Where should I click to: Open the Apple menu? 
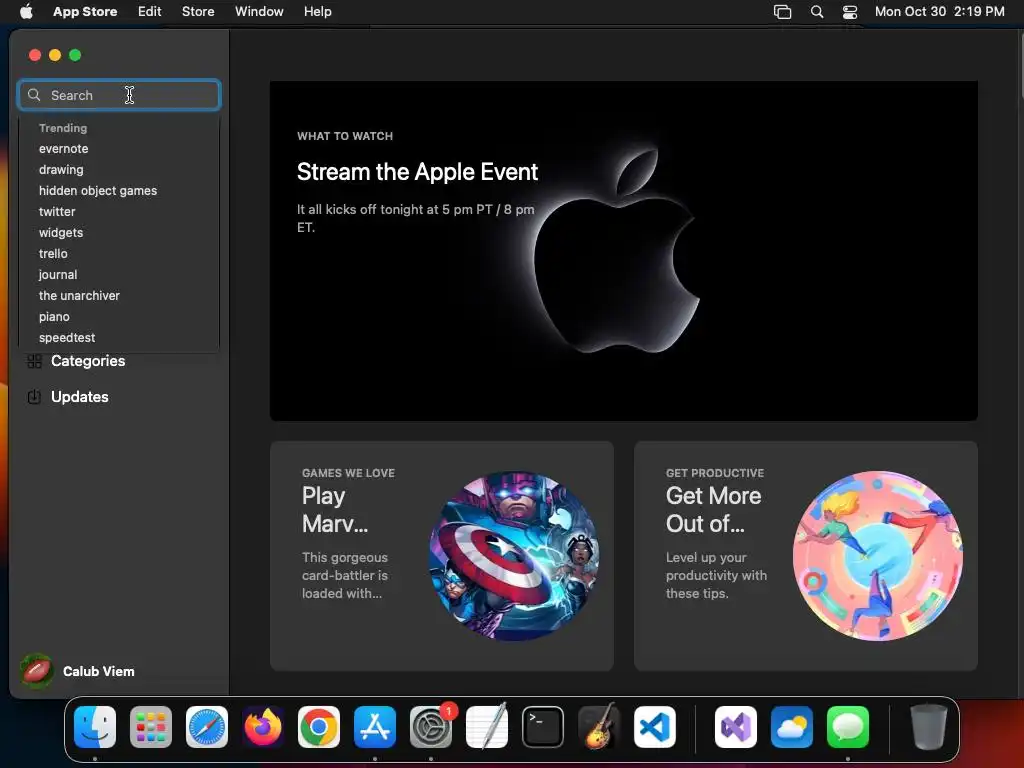(x=26, y=12)
